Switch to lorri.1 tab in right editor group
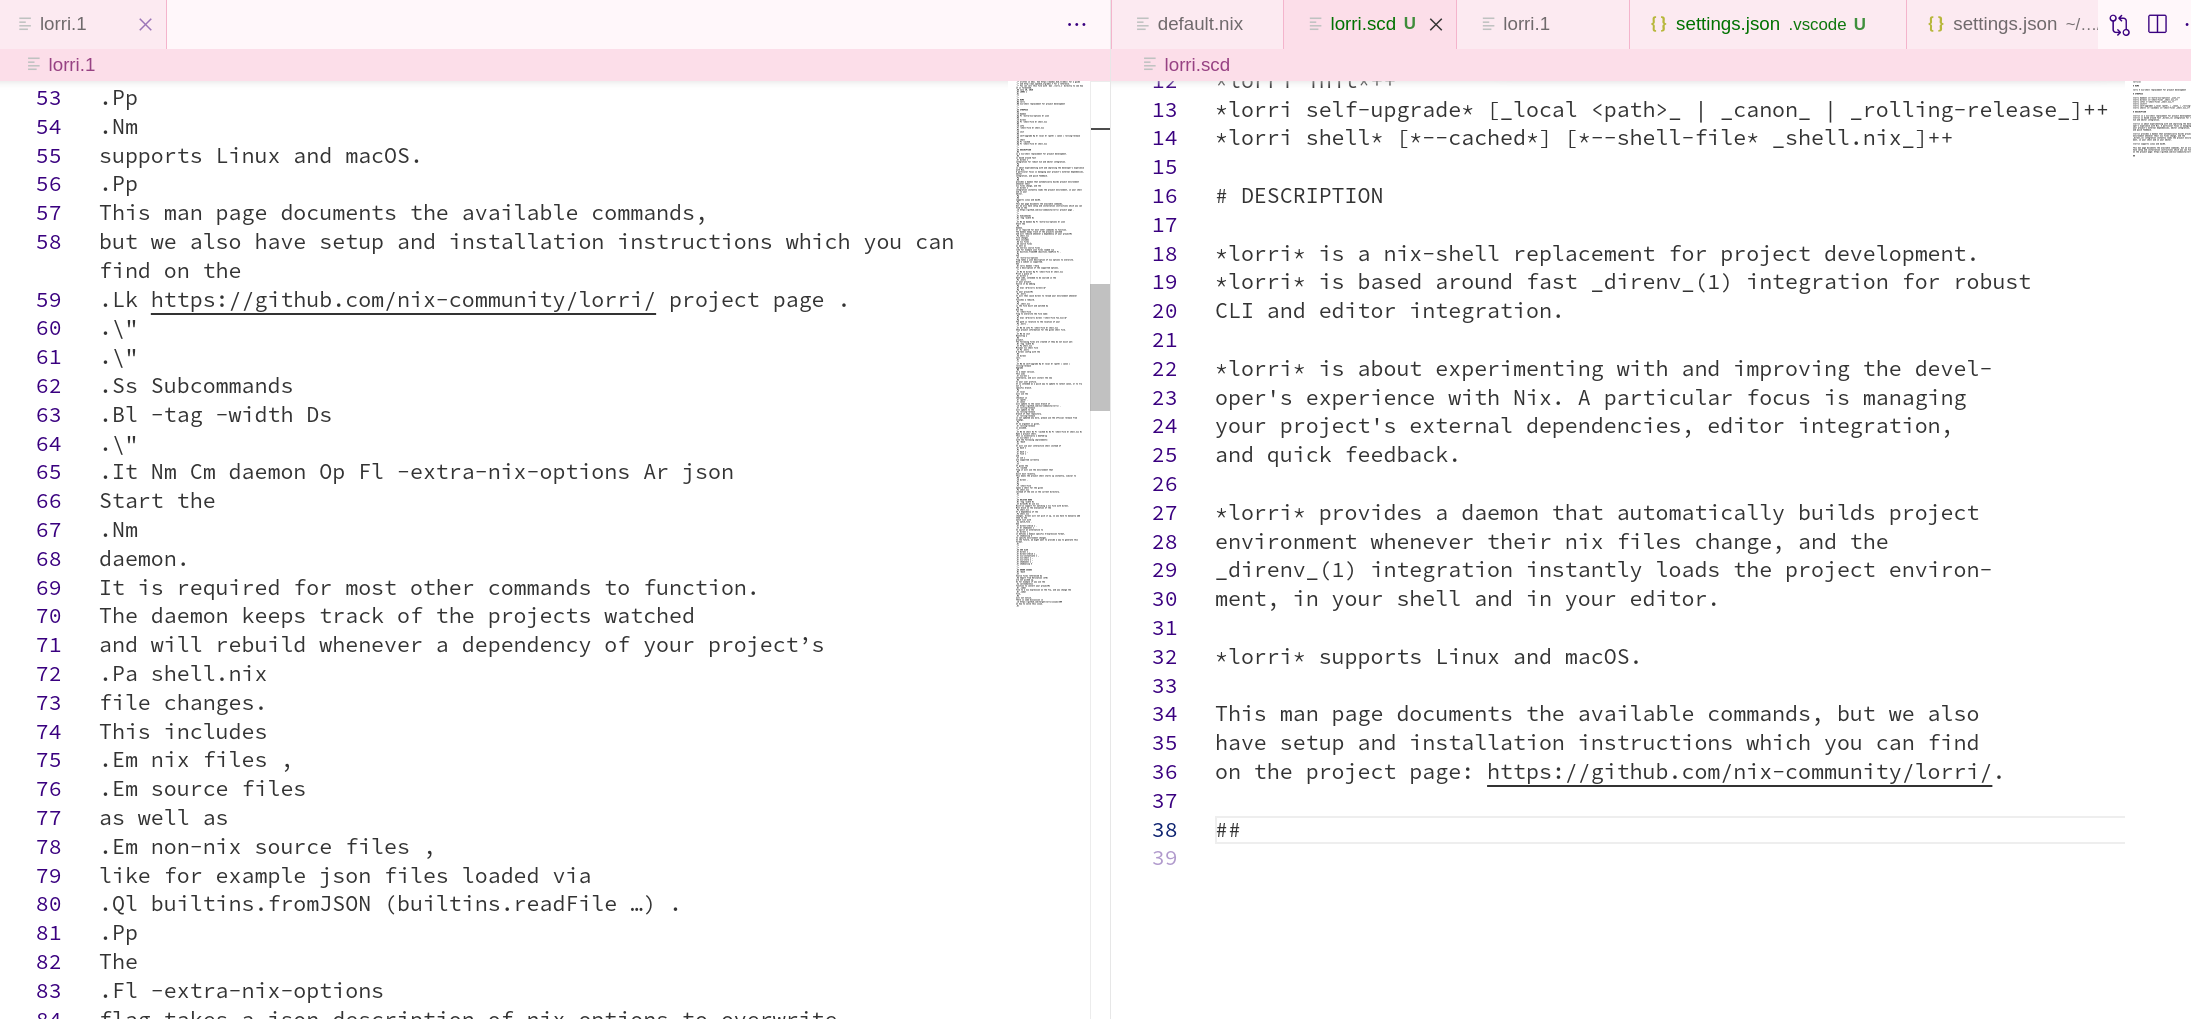Image resolution: width=2191 pixels, height=1019 pixels. 1543,24
